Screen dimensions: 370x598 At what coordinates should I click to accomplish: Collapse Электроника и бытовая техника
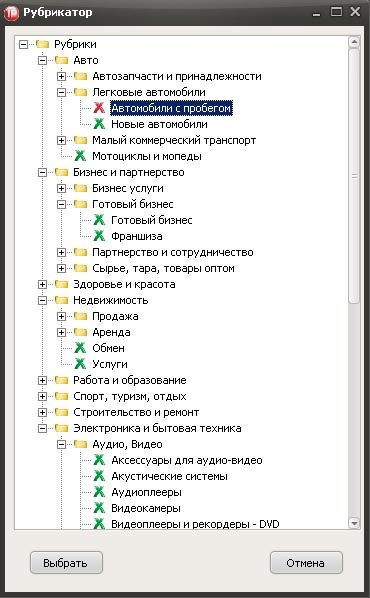(43, 429)
